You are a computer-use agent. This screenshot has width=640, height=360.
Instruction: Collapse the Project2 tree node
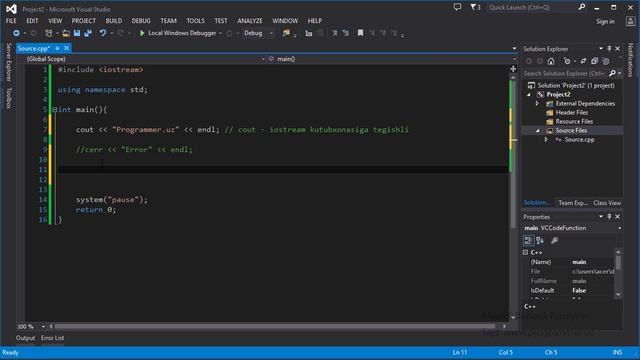pos(529,95)
